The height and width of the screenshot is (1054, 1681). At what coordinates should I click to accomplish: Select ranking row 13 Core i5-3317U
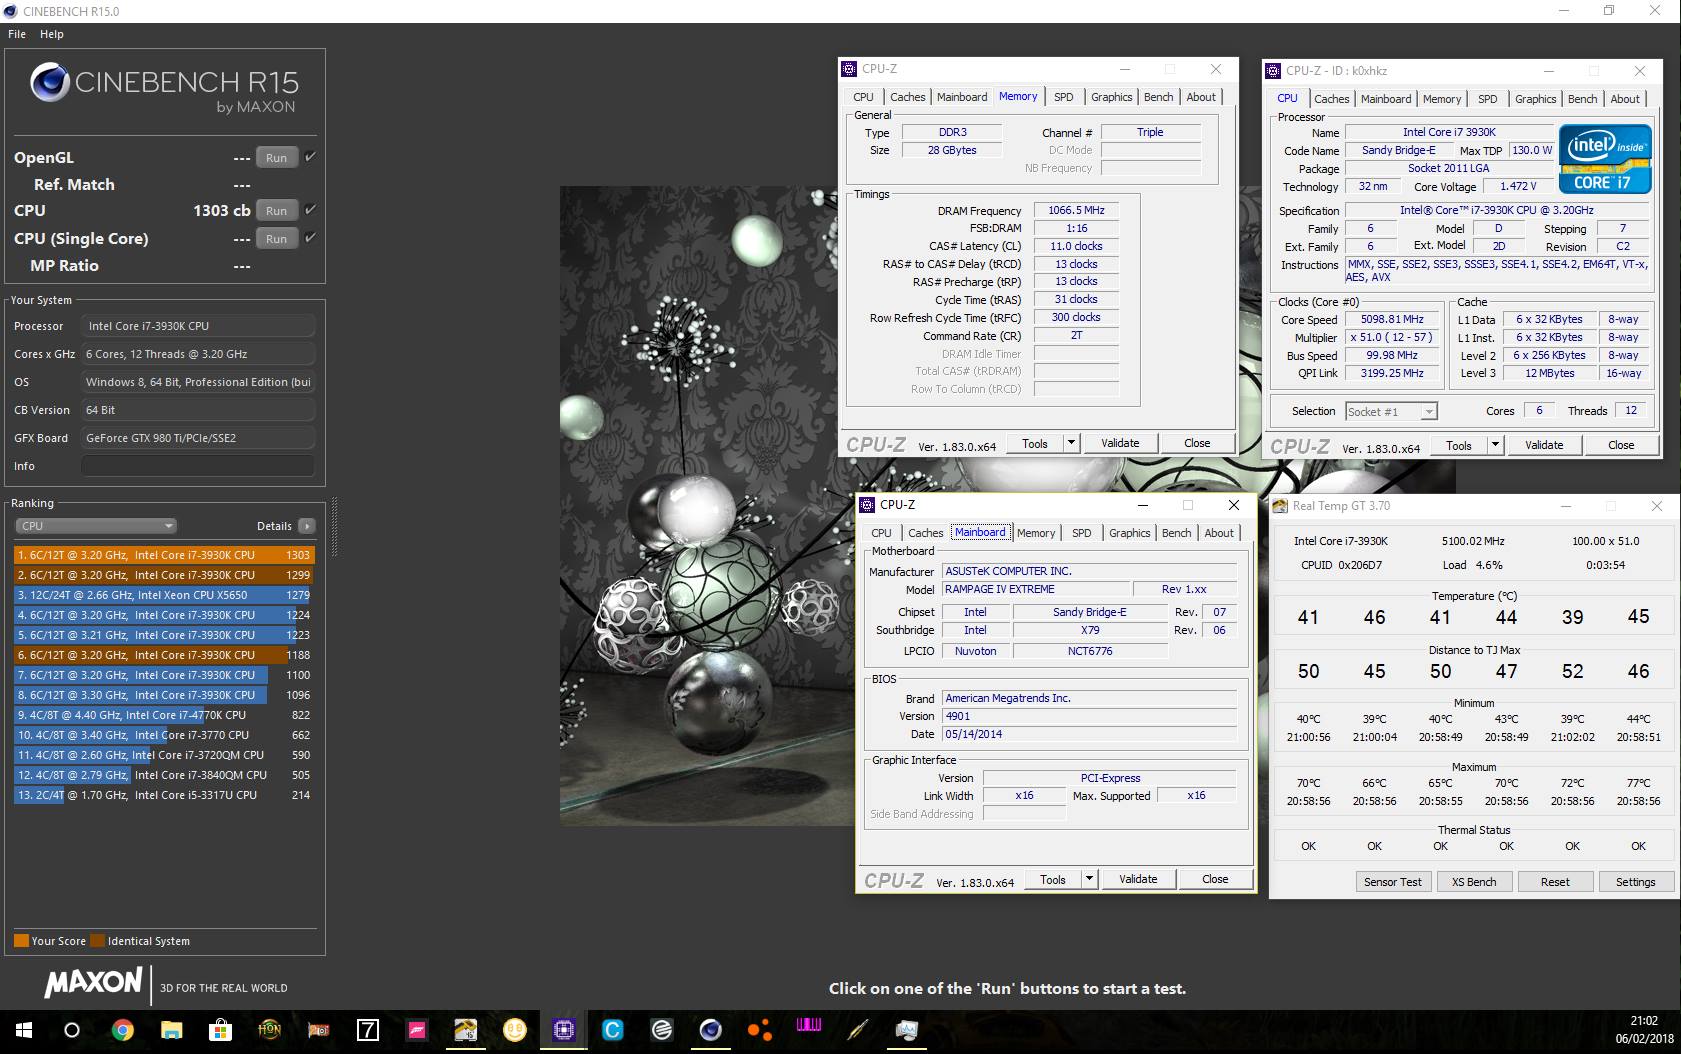point(164,795)
